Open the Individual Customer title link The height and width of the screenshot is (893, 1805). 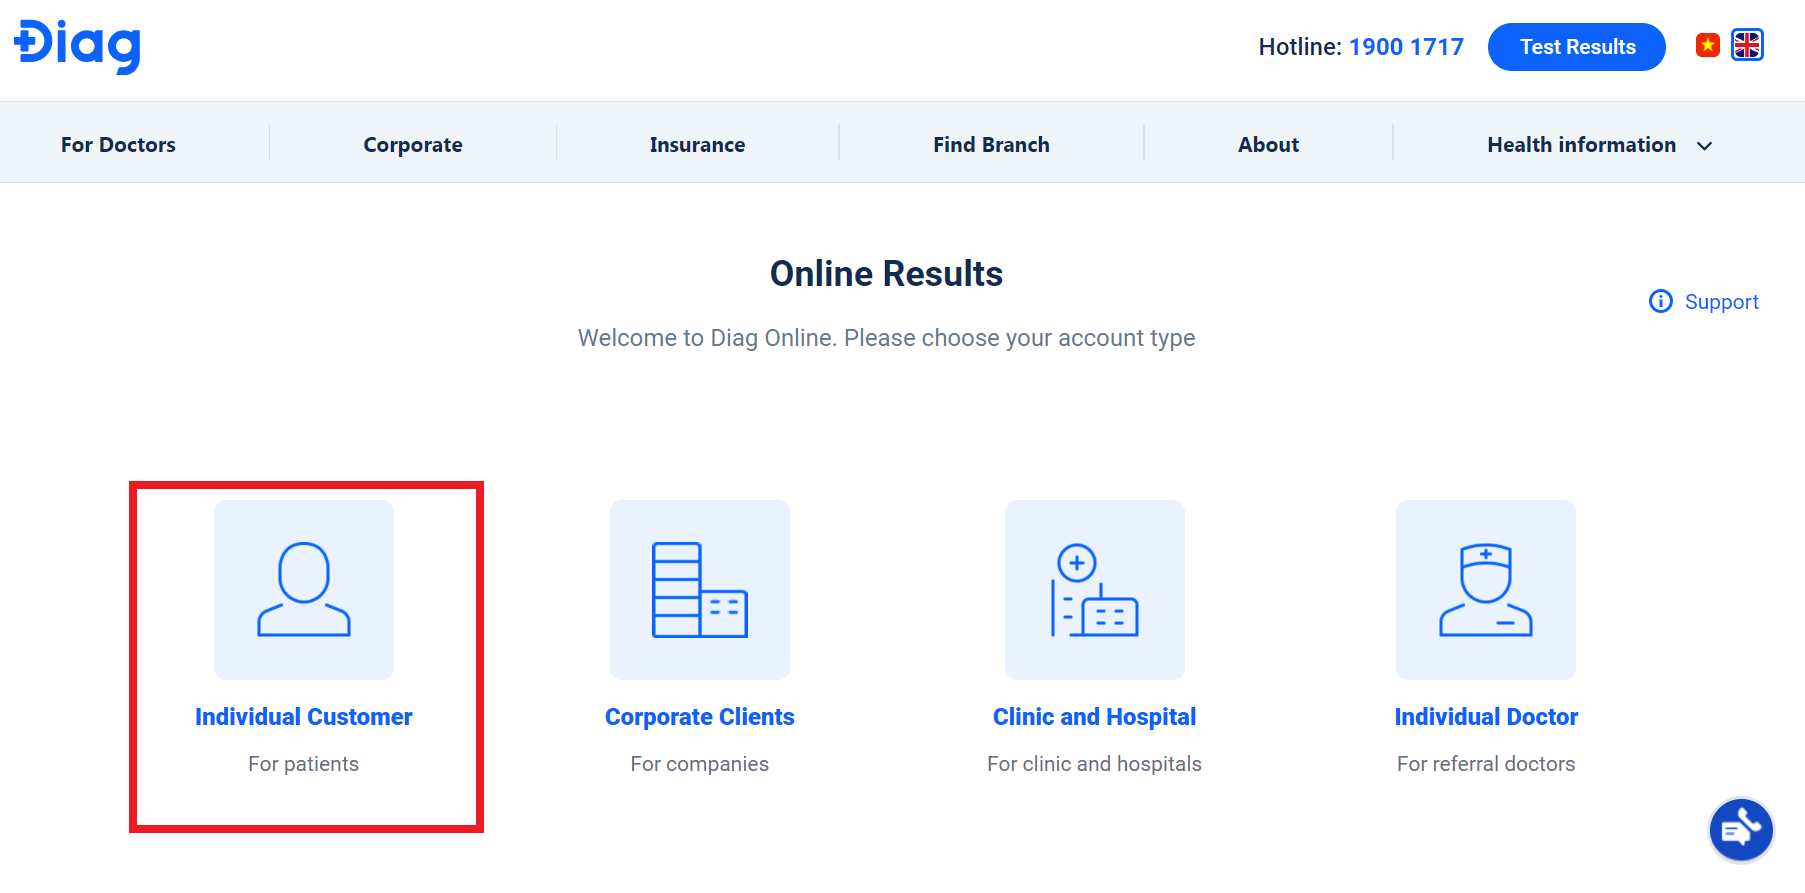[x=303, y=717]
